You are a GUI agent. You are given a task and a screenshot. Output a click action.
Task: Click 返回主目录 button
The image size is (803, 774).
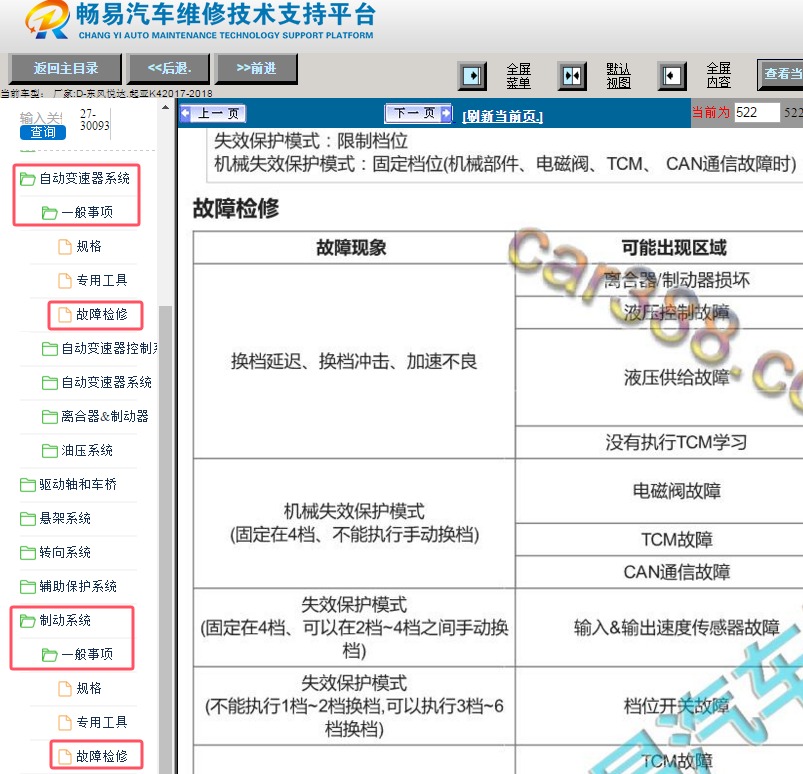tap(65, 69)
